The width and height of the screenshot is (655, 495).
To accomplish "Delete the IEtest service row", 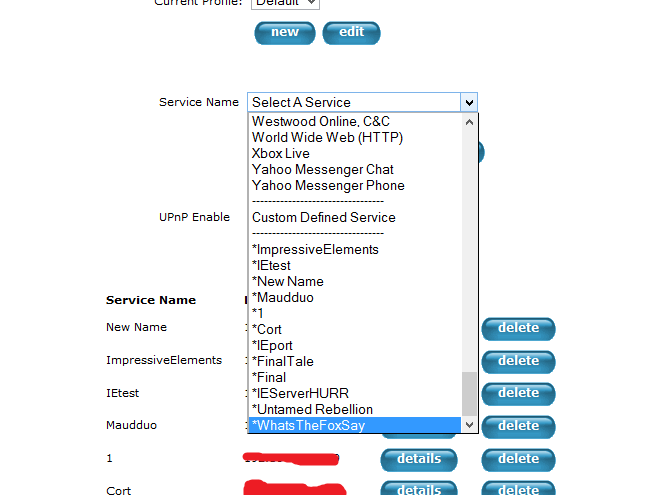I will [x=518, y=394].
